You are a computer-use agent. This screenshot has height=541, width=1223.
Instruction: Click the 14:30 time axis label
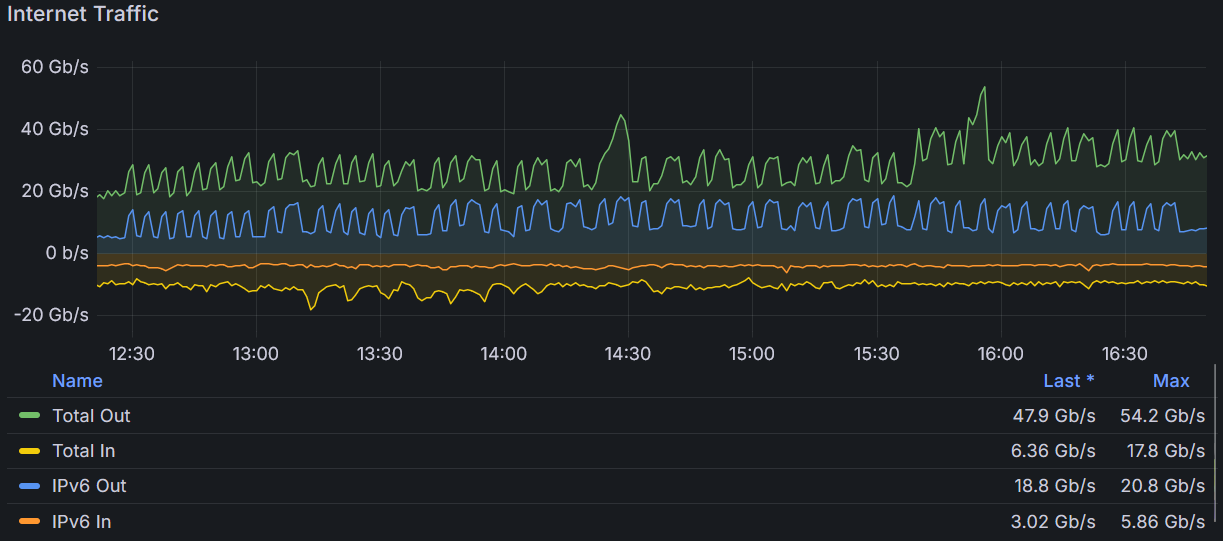627,354
